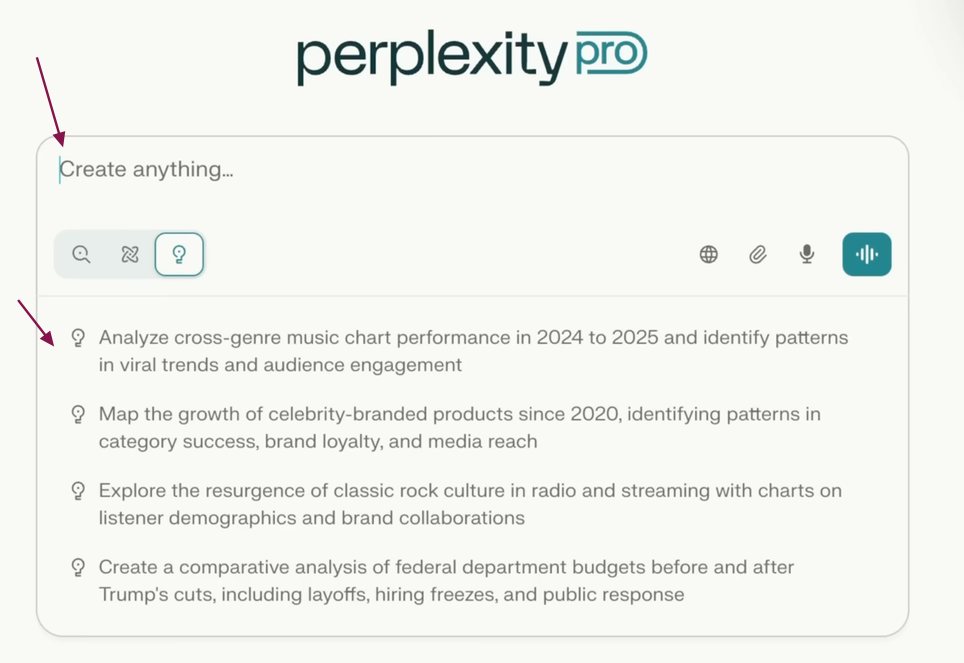This screenshot has width=964, height=663.
Task: Choose the celebrity-branded products growth suggestion
Action: click(459, 427)
